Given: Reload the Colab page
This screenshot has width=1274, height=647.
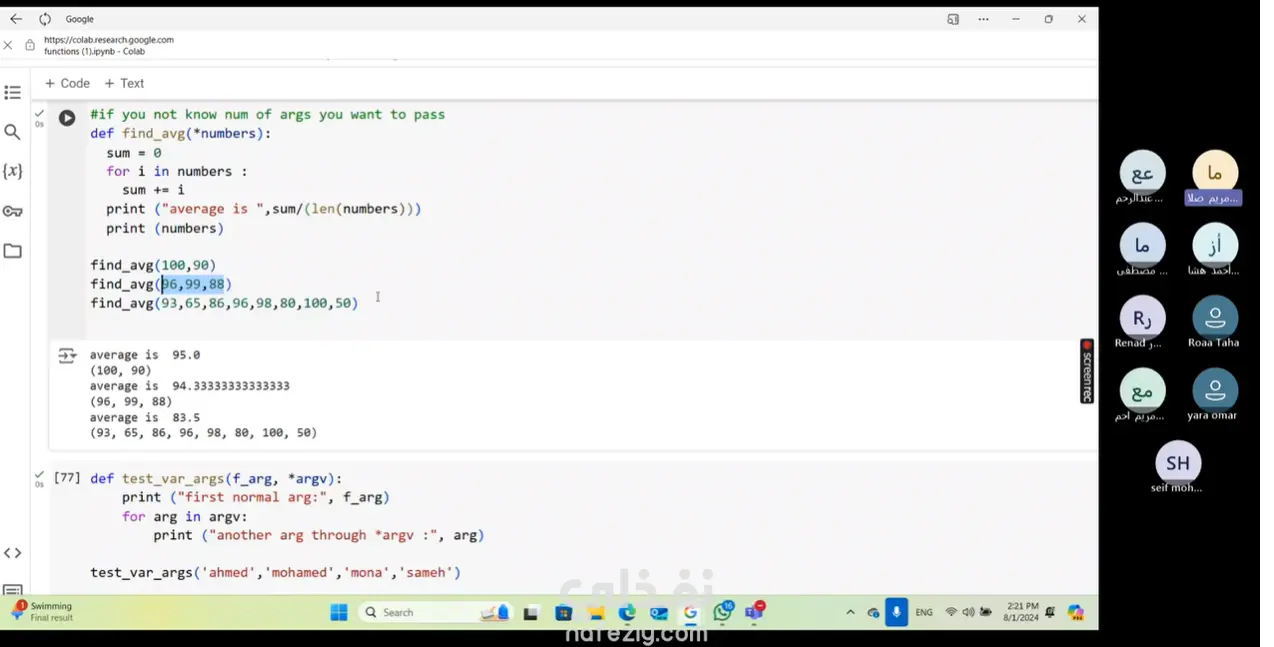Looking at the screenshot, I should 45,19.
